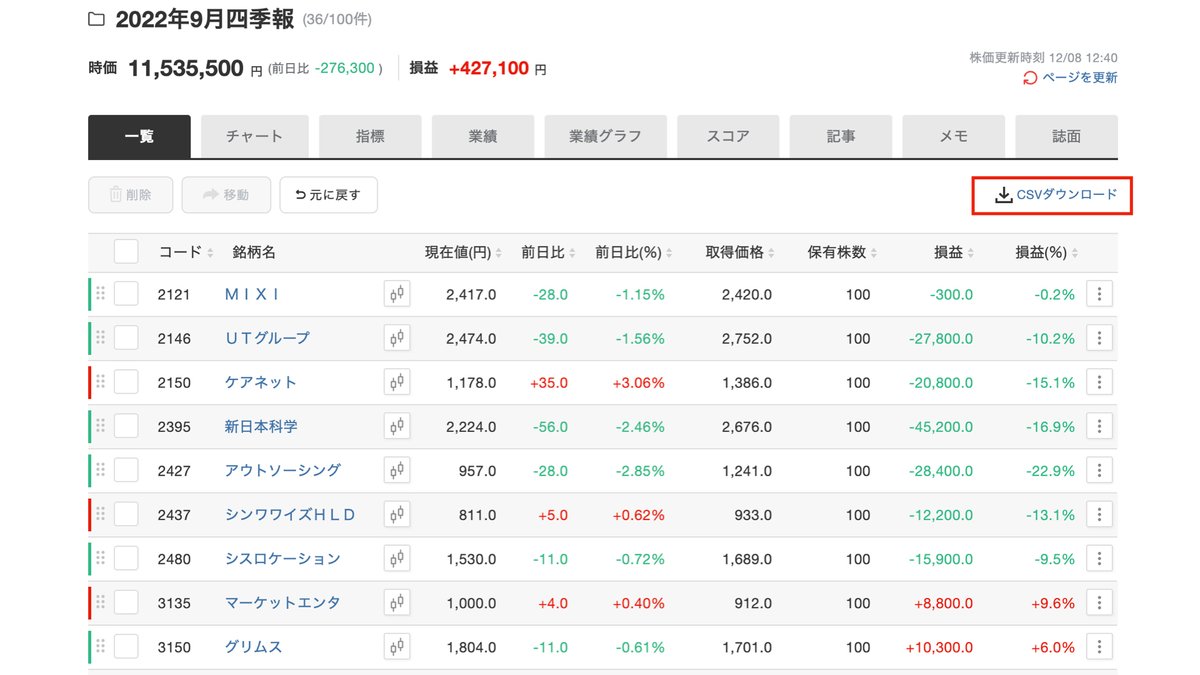Switch to the 指標 tab

click(x=370, y=136)
